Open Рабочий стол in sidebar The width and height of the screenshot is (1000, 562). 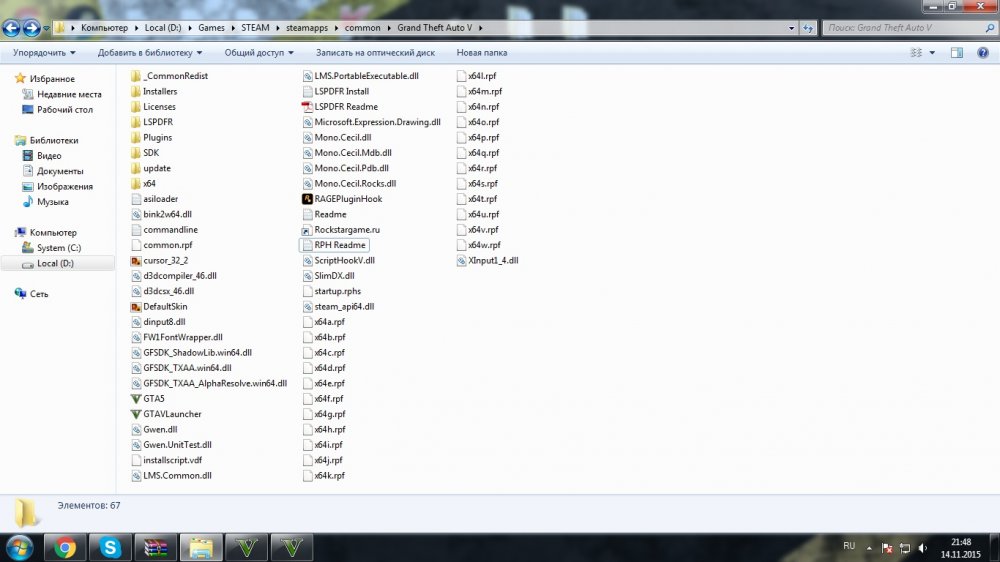point(64,110)
